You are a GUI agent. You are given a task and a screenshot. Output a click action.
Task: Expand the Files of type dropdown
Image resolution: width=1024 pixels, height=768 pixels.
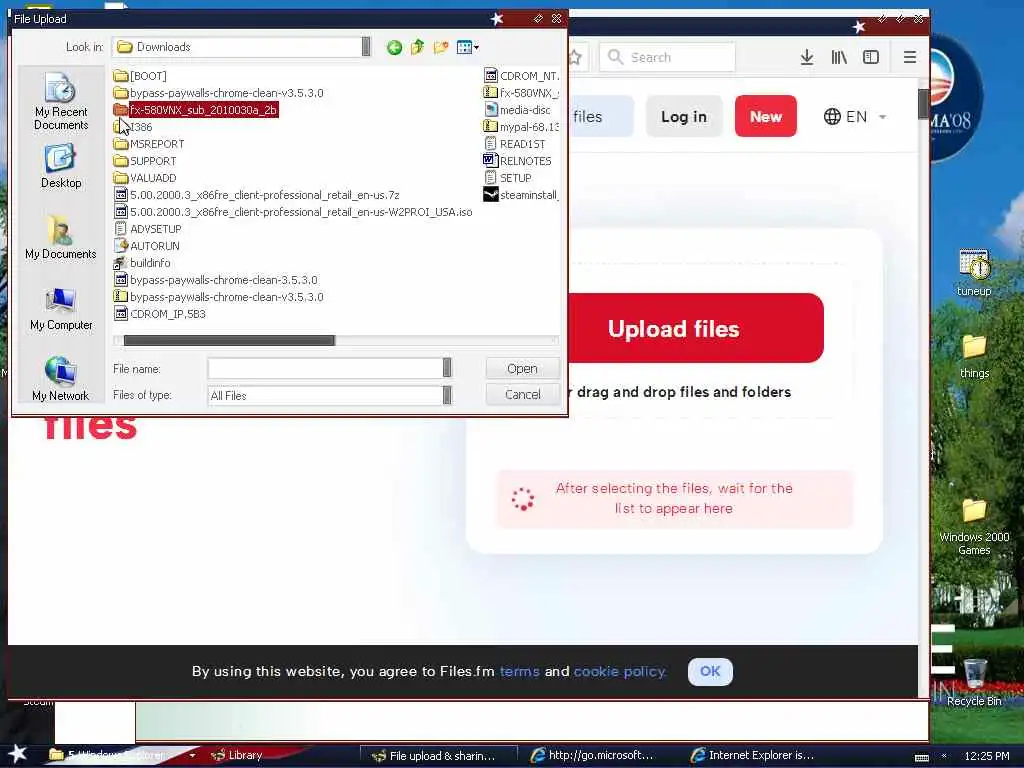pos(447,395)
